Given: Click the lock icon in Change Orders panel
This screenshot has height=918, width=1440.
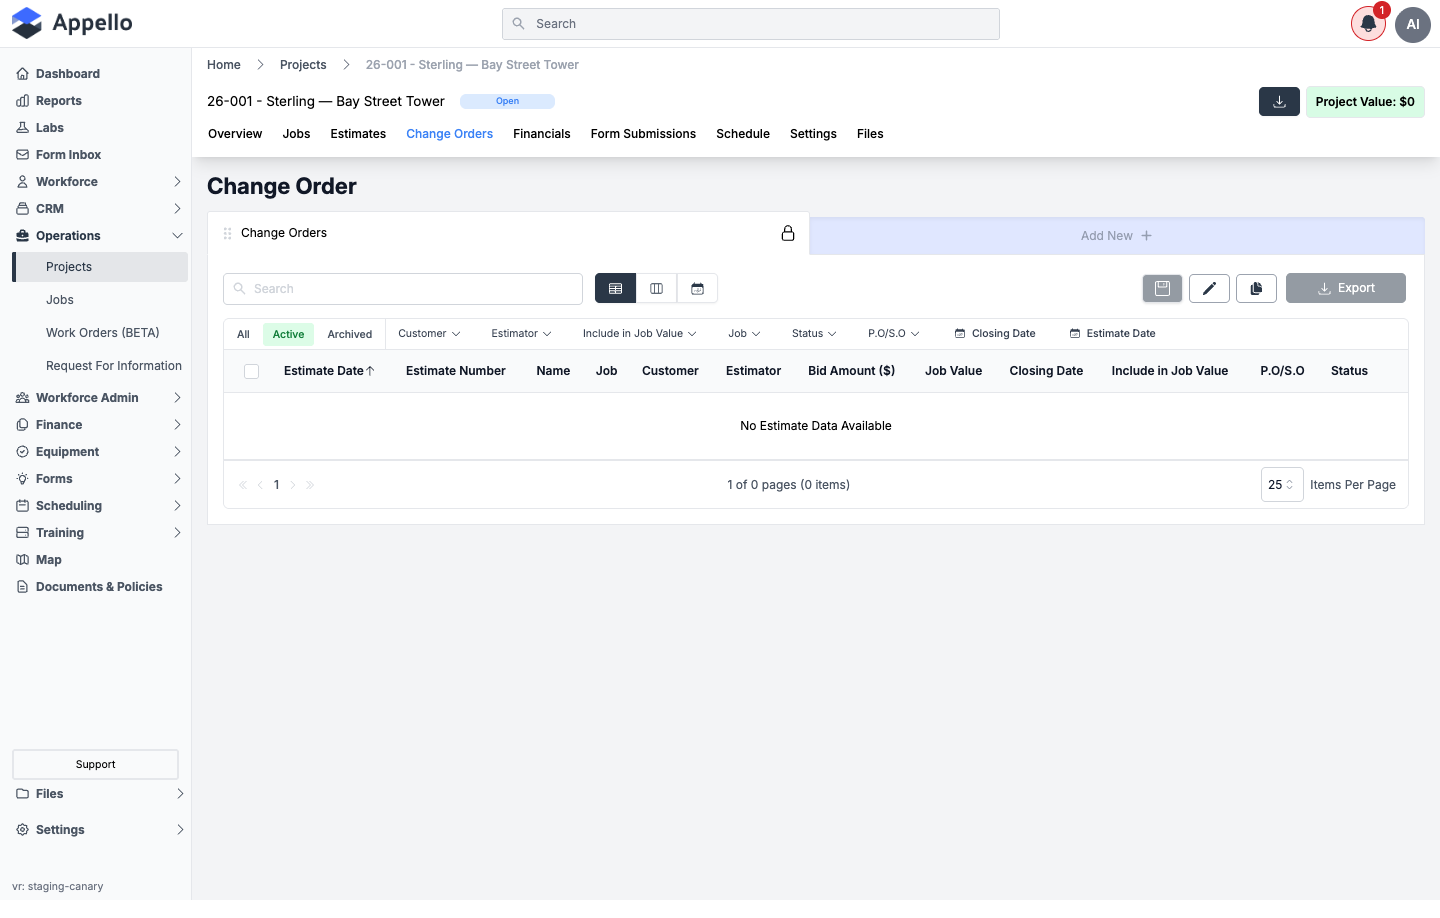Looking at the screenshot, I should [788, 233].
